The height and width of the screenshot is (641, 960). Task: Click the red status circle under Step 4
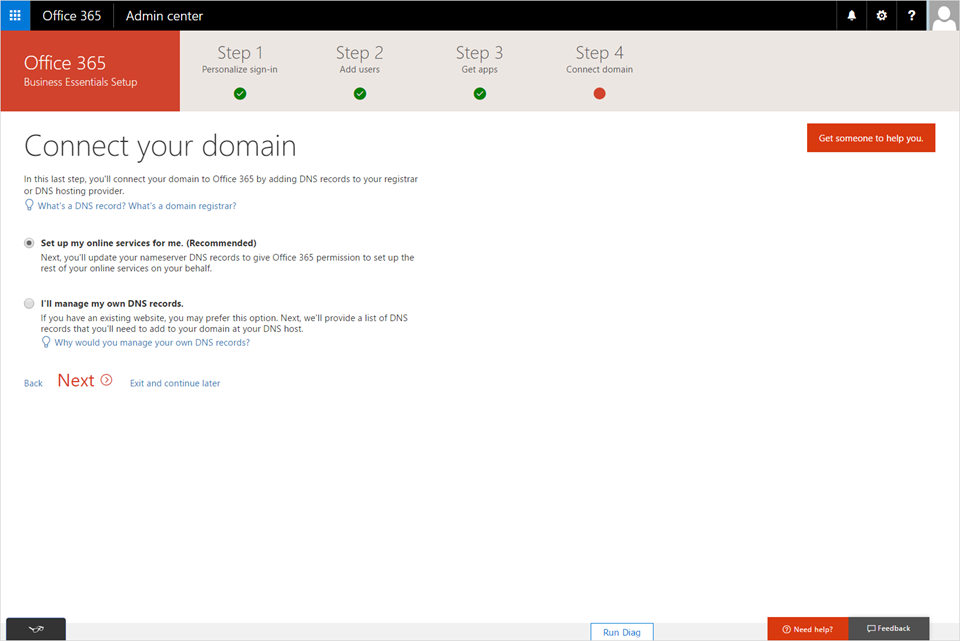point(599,93)
